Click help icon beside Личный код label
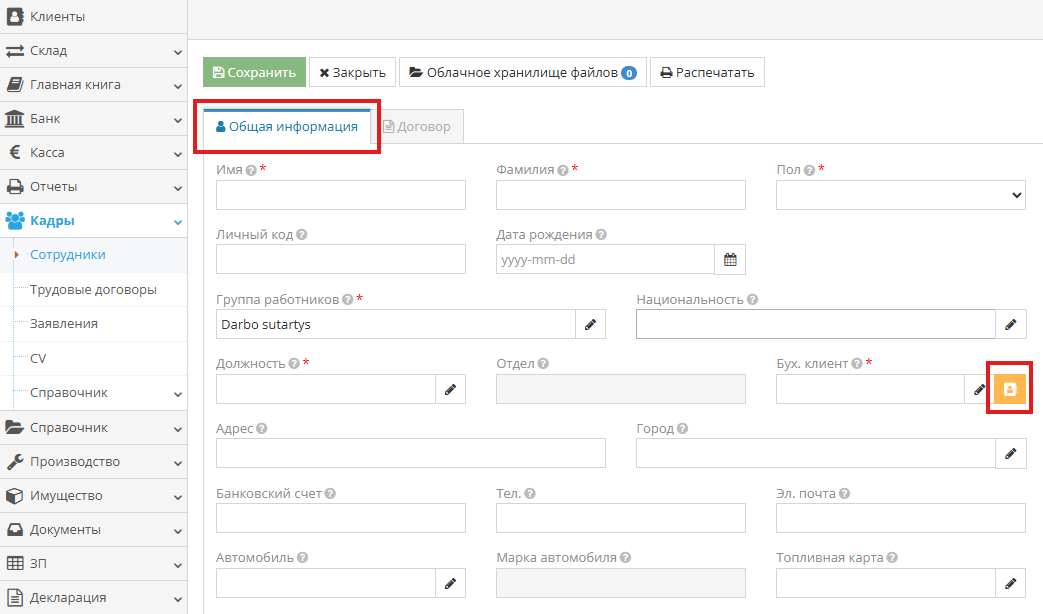The width and height of the screenshot is (1043, 614). point(301,235)
